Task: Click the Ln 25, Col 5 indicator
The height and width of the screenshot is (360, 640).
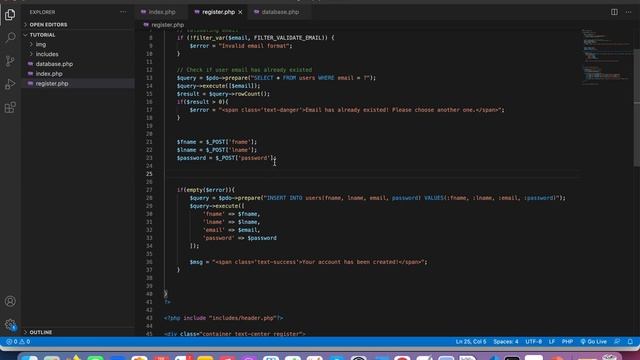Action: 471,342
